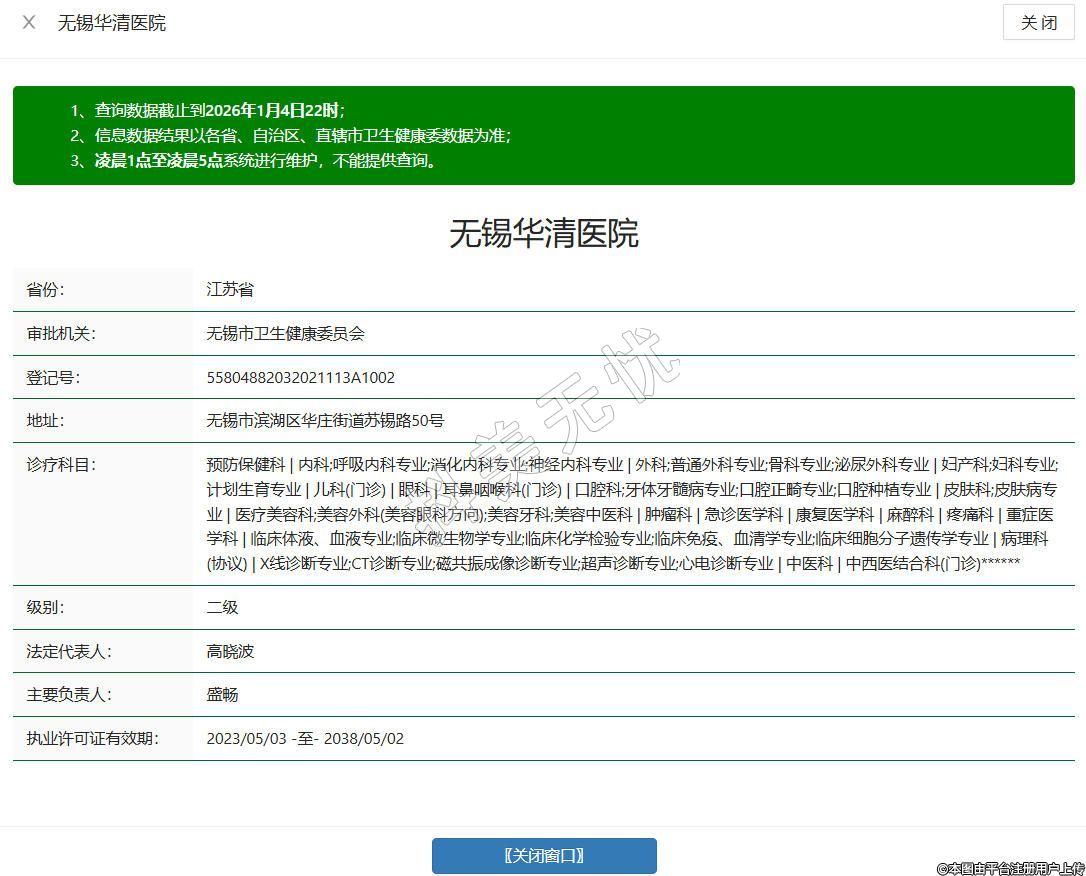
Task: Click the X icon beside the header title
Action: pos(29,22)
